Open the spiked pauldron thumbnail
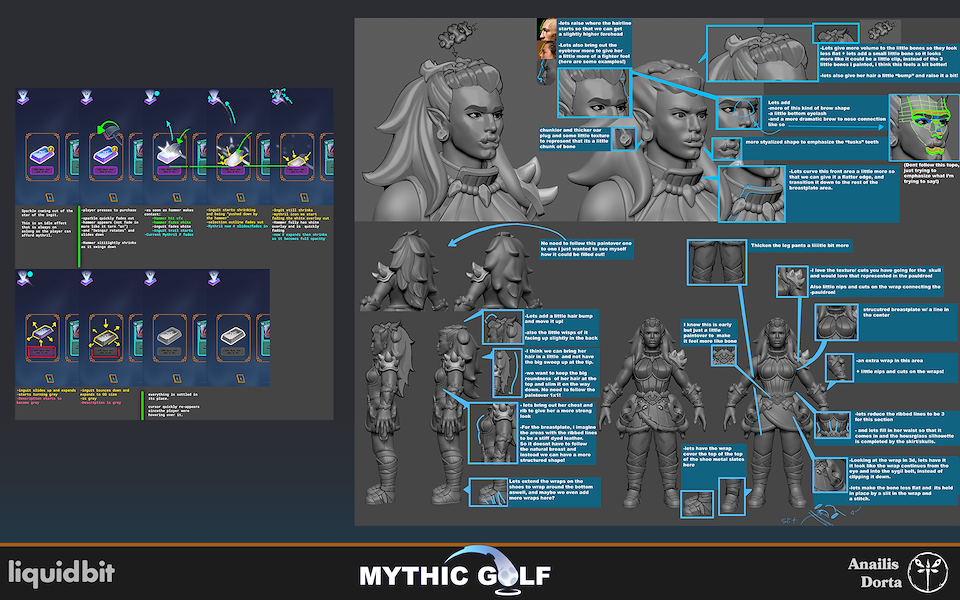This screenshot has width=960, height=600. click(x=792, y=282)
